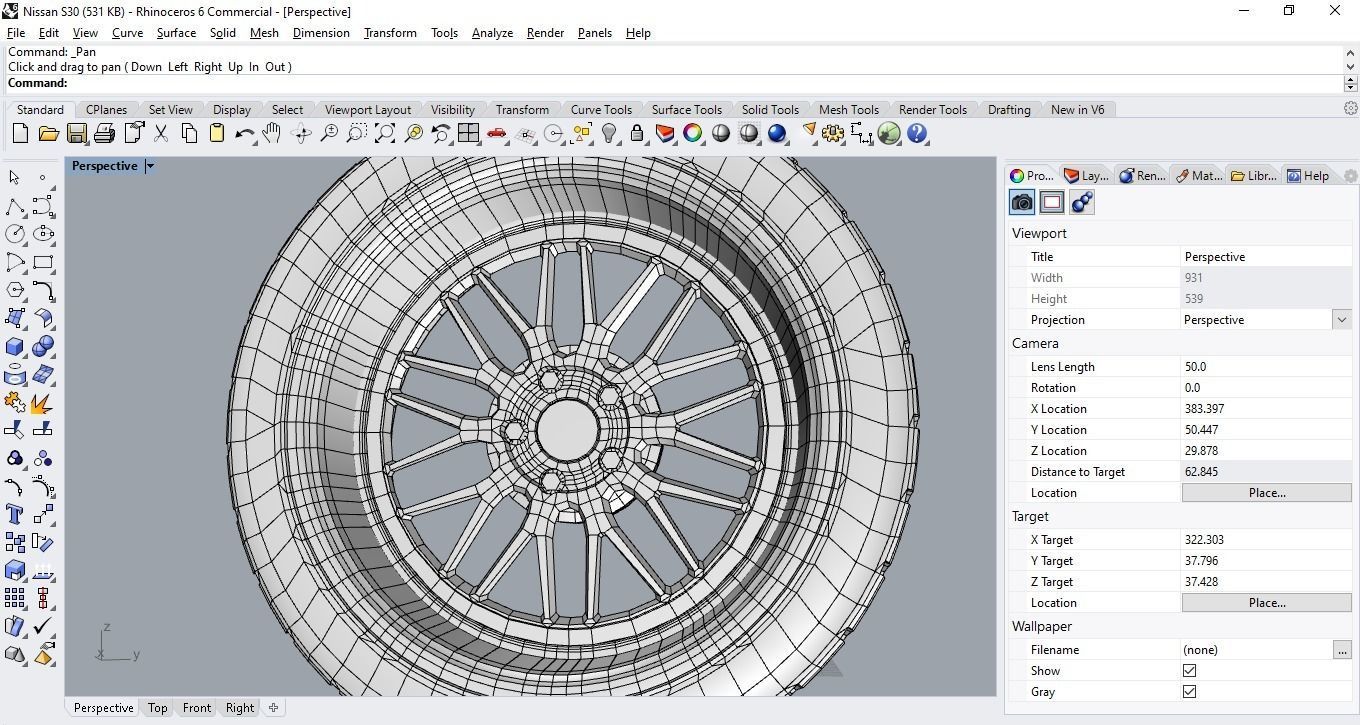Viewport: 1360px width, 725px height.
Task: Click the Left pan option in command prompt
Action: click(178, 67)
